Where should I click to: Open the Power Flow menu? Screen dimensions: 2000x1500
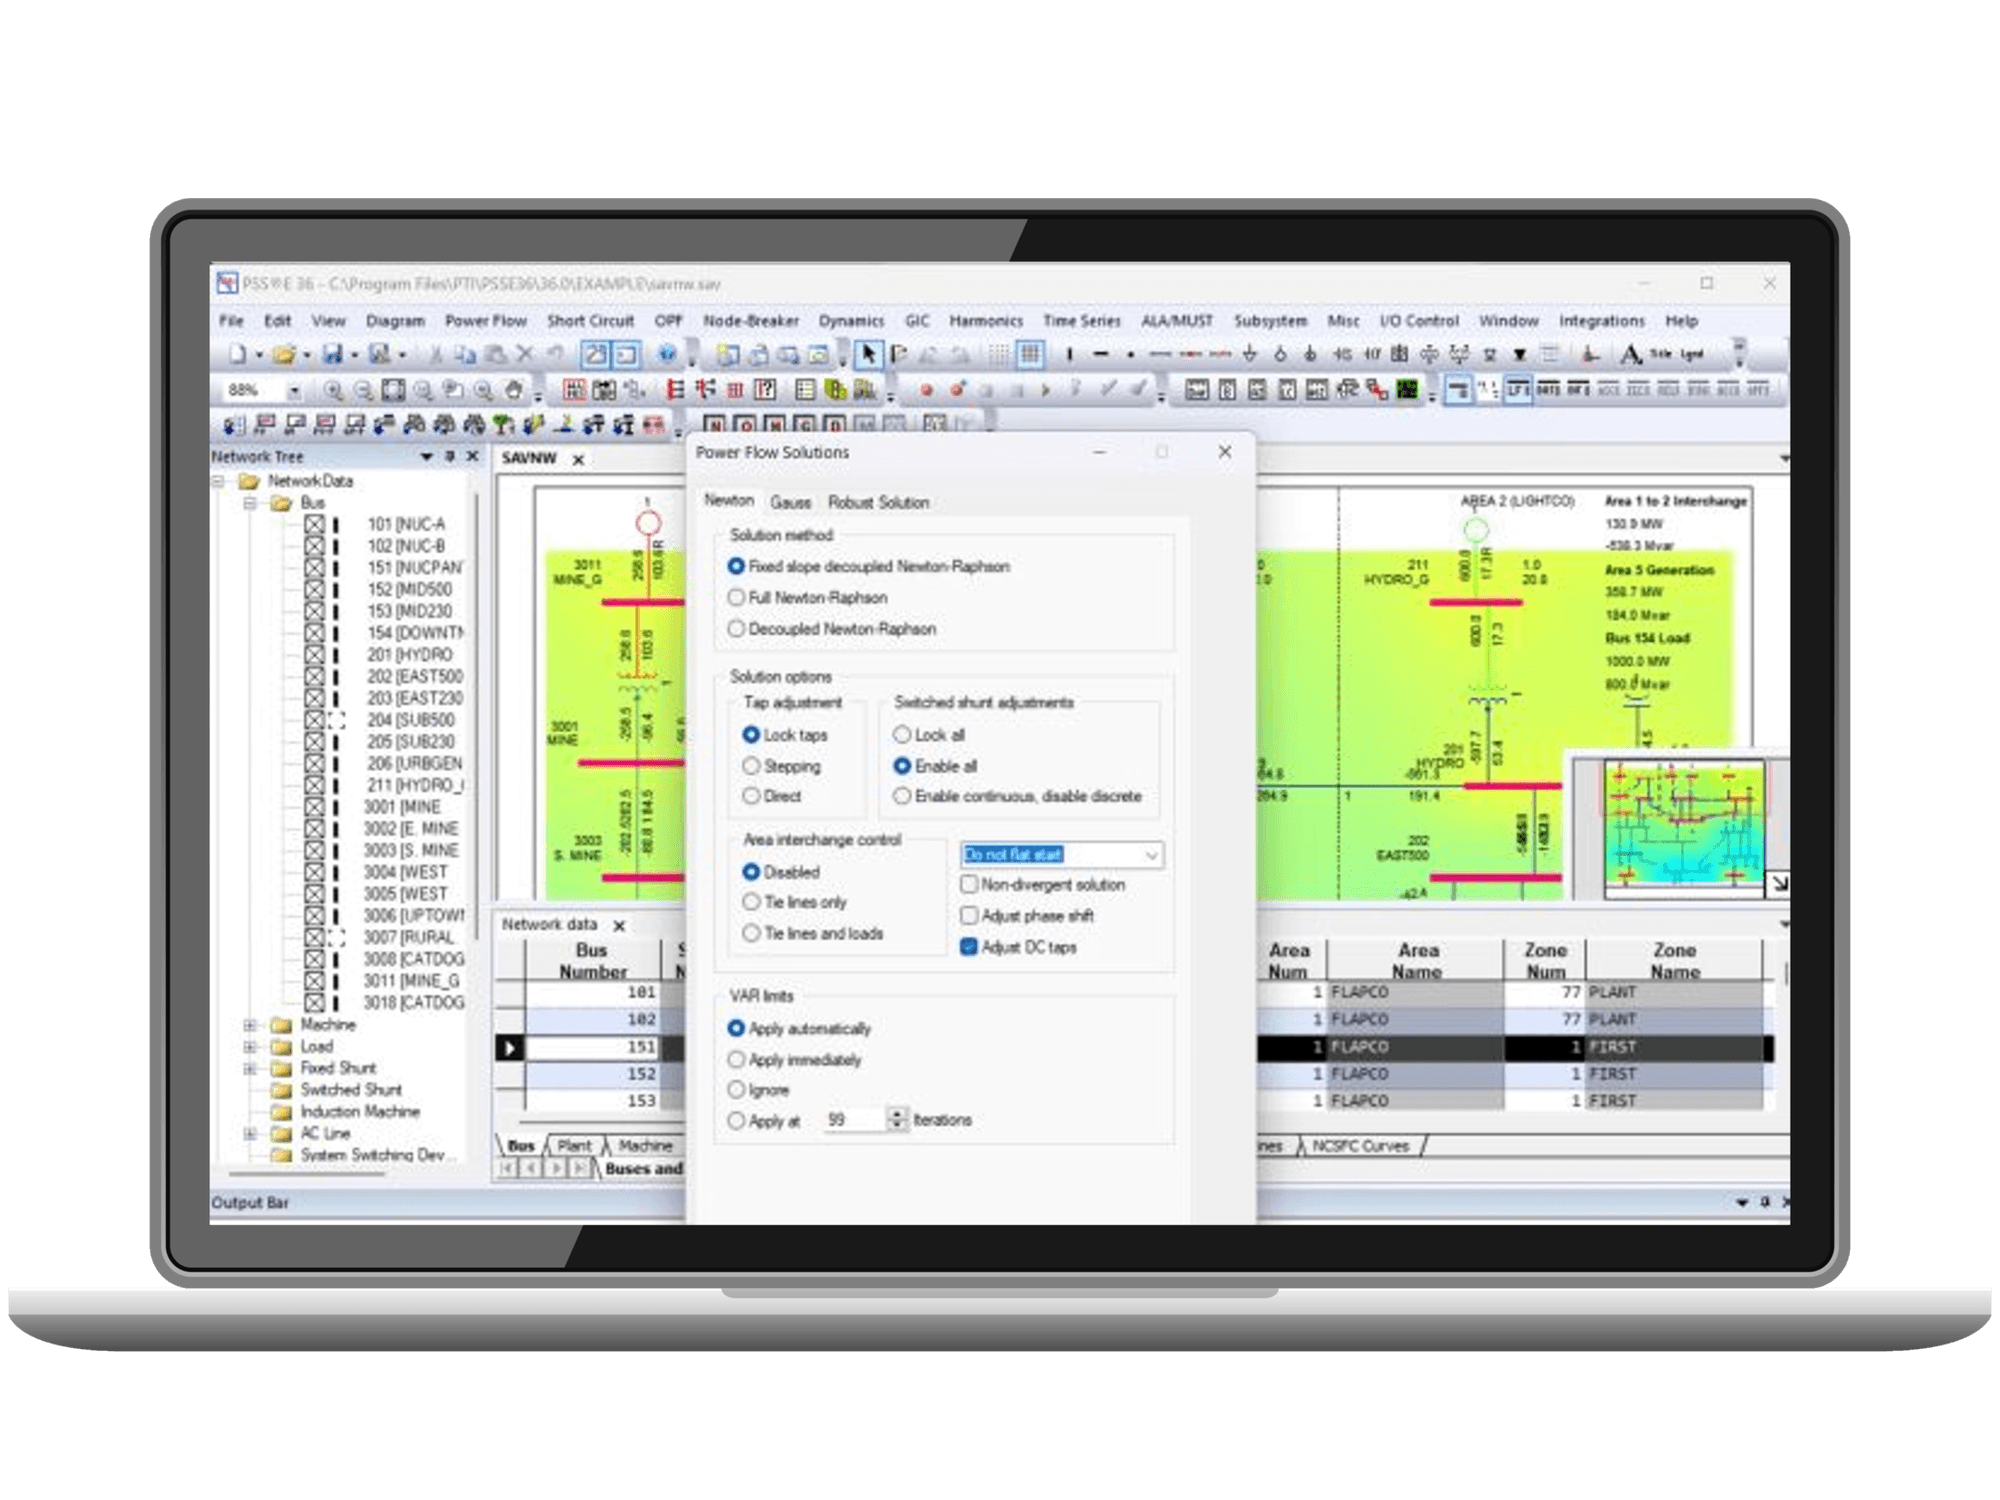pyautogui.click(x=485, y=321)
